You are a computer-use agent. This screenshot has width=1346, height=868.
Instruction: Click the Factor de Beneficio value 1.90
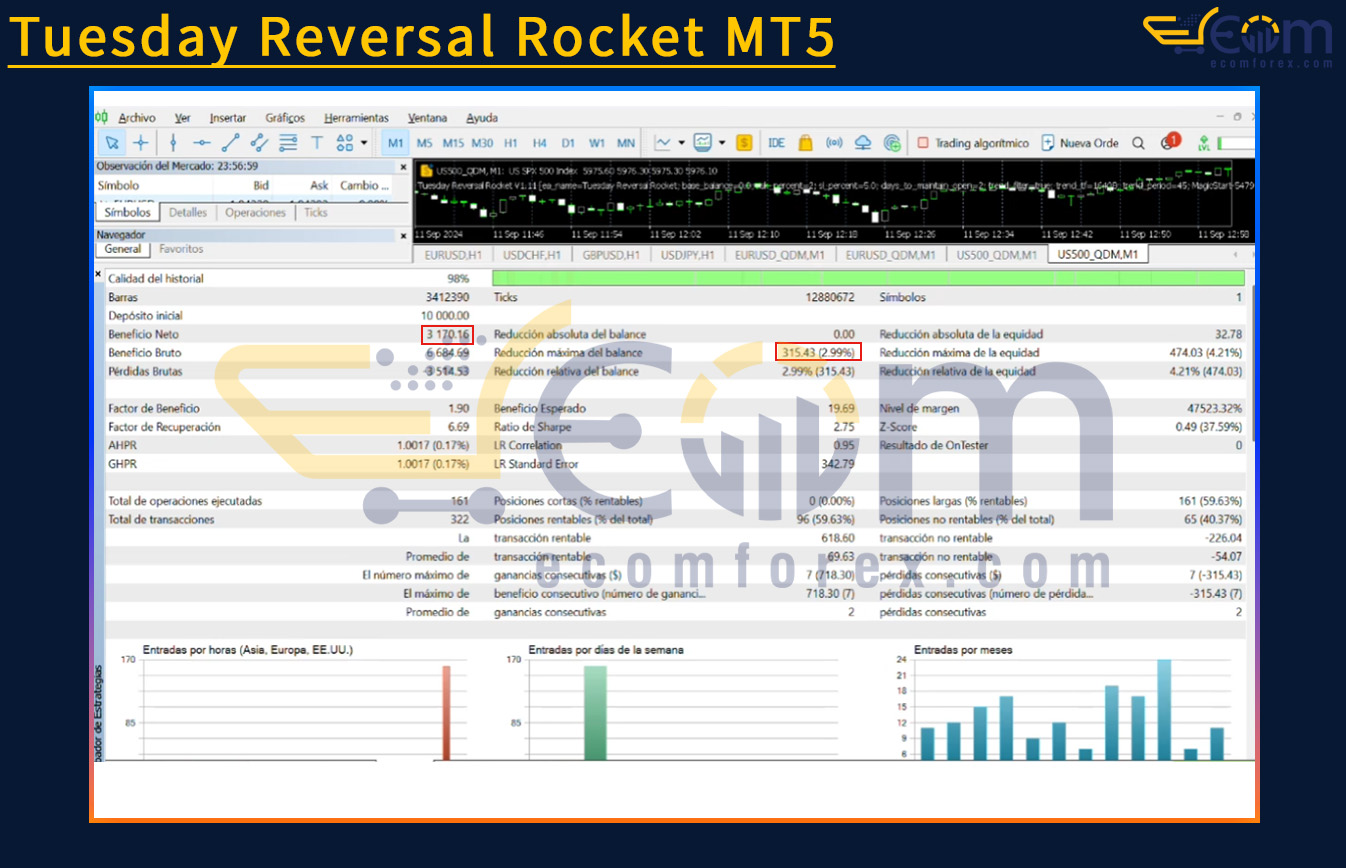[x=459, y=408]
